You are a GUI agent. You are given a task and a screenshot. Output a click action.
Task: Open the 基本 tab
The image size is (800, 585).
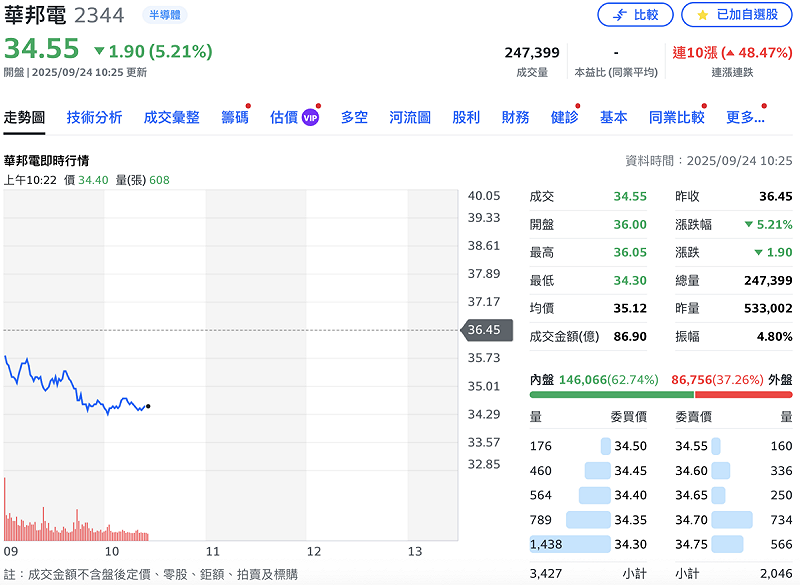tap(614, 117)
